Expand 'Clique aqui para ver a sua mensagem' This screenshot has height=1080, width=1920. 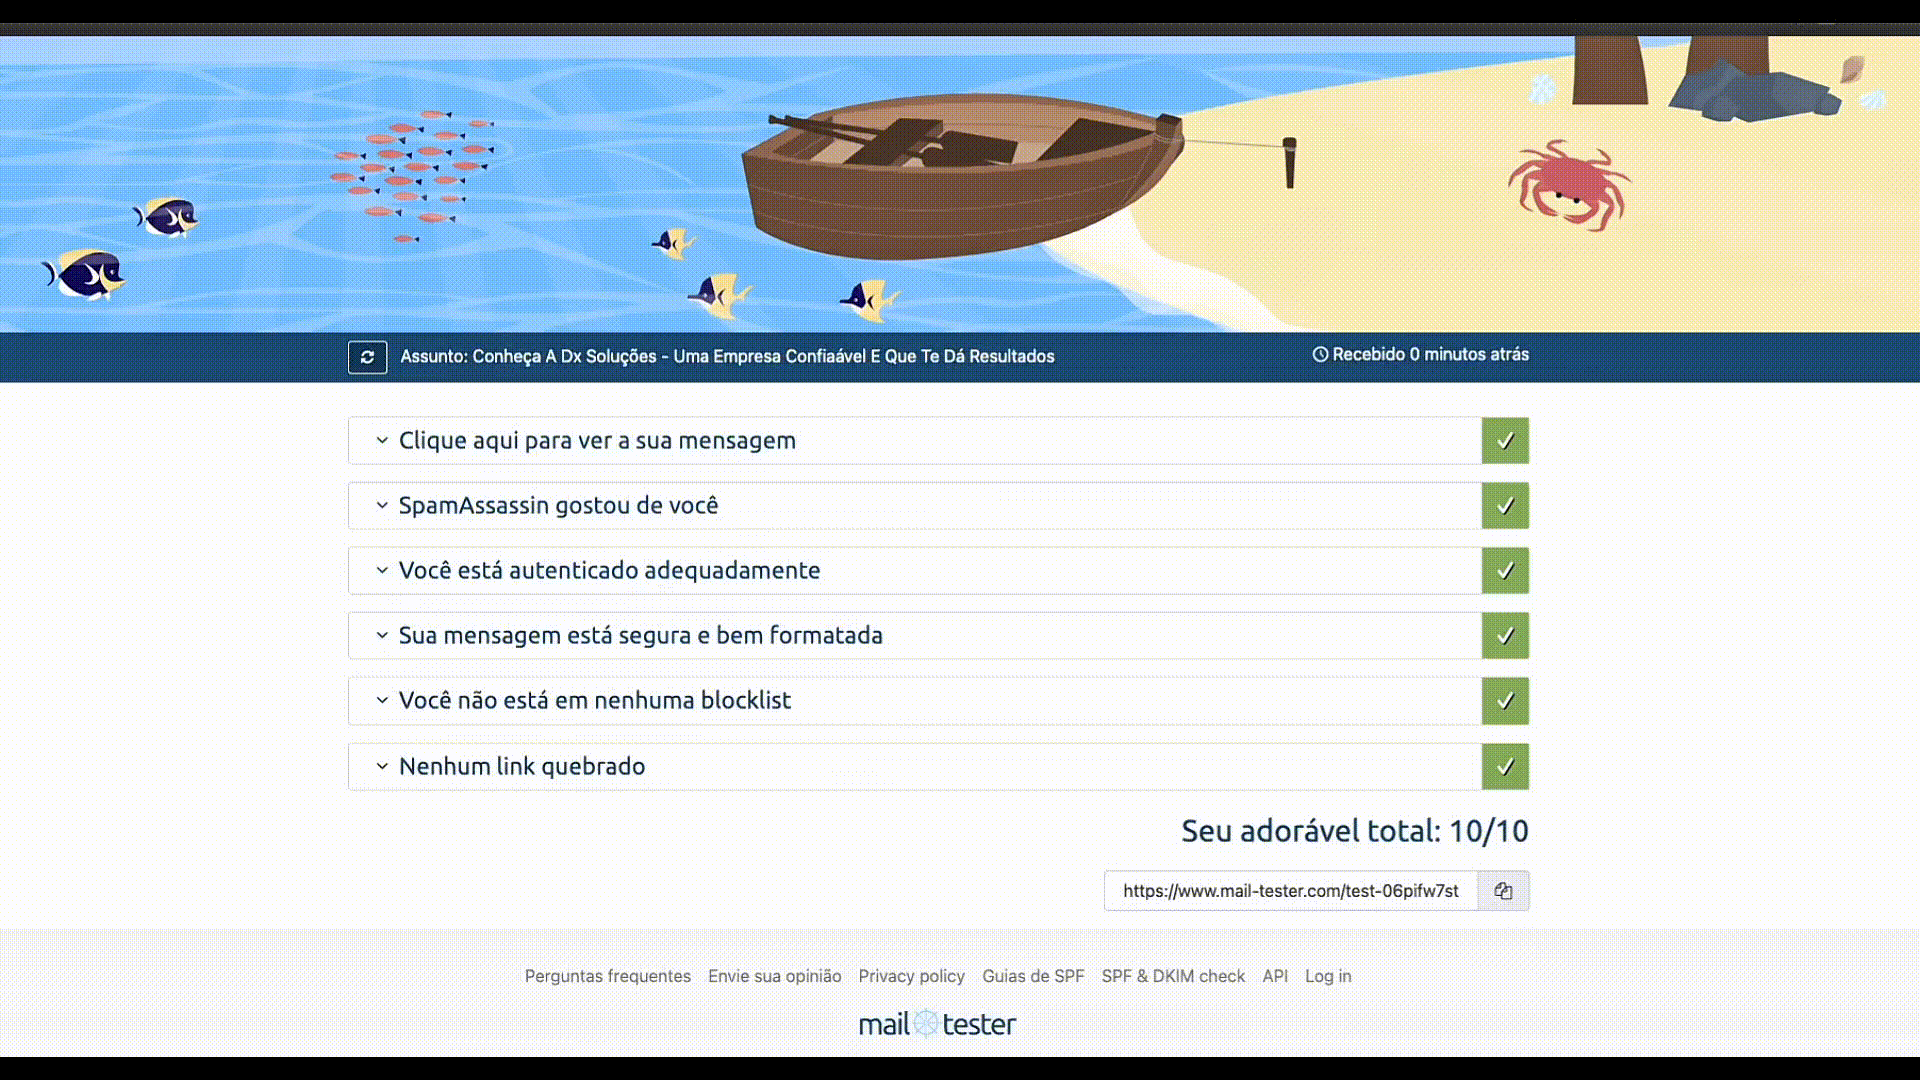pyautogui.click(x=597, y=441)
